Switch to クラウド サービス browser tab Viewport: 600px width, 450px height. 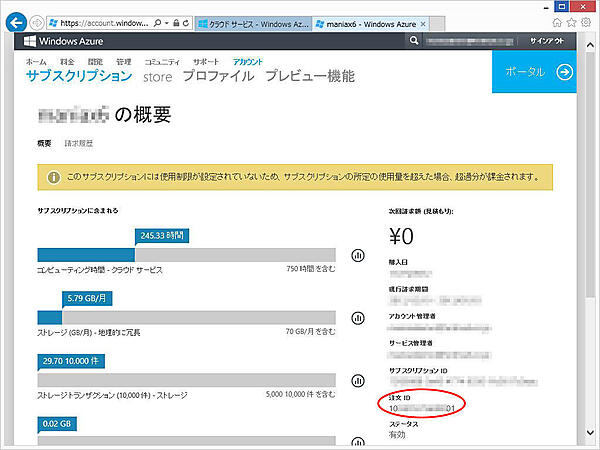pos(252,22)
